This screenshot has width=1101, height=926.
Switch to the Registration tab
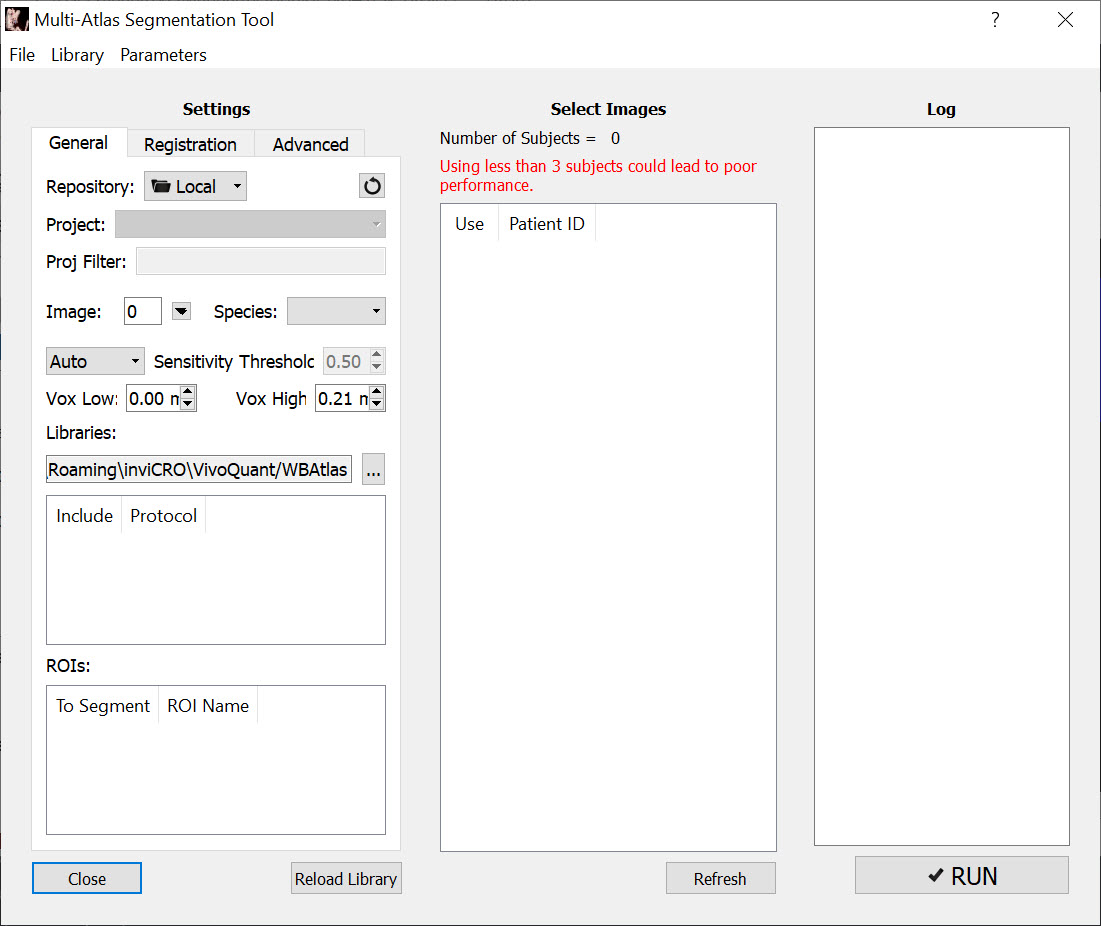[x=190, y=144]
